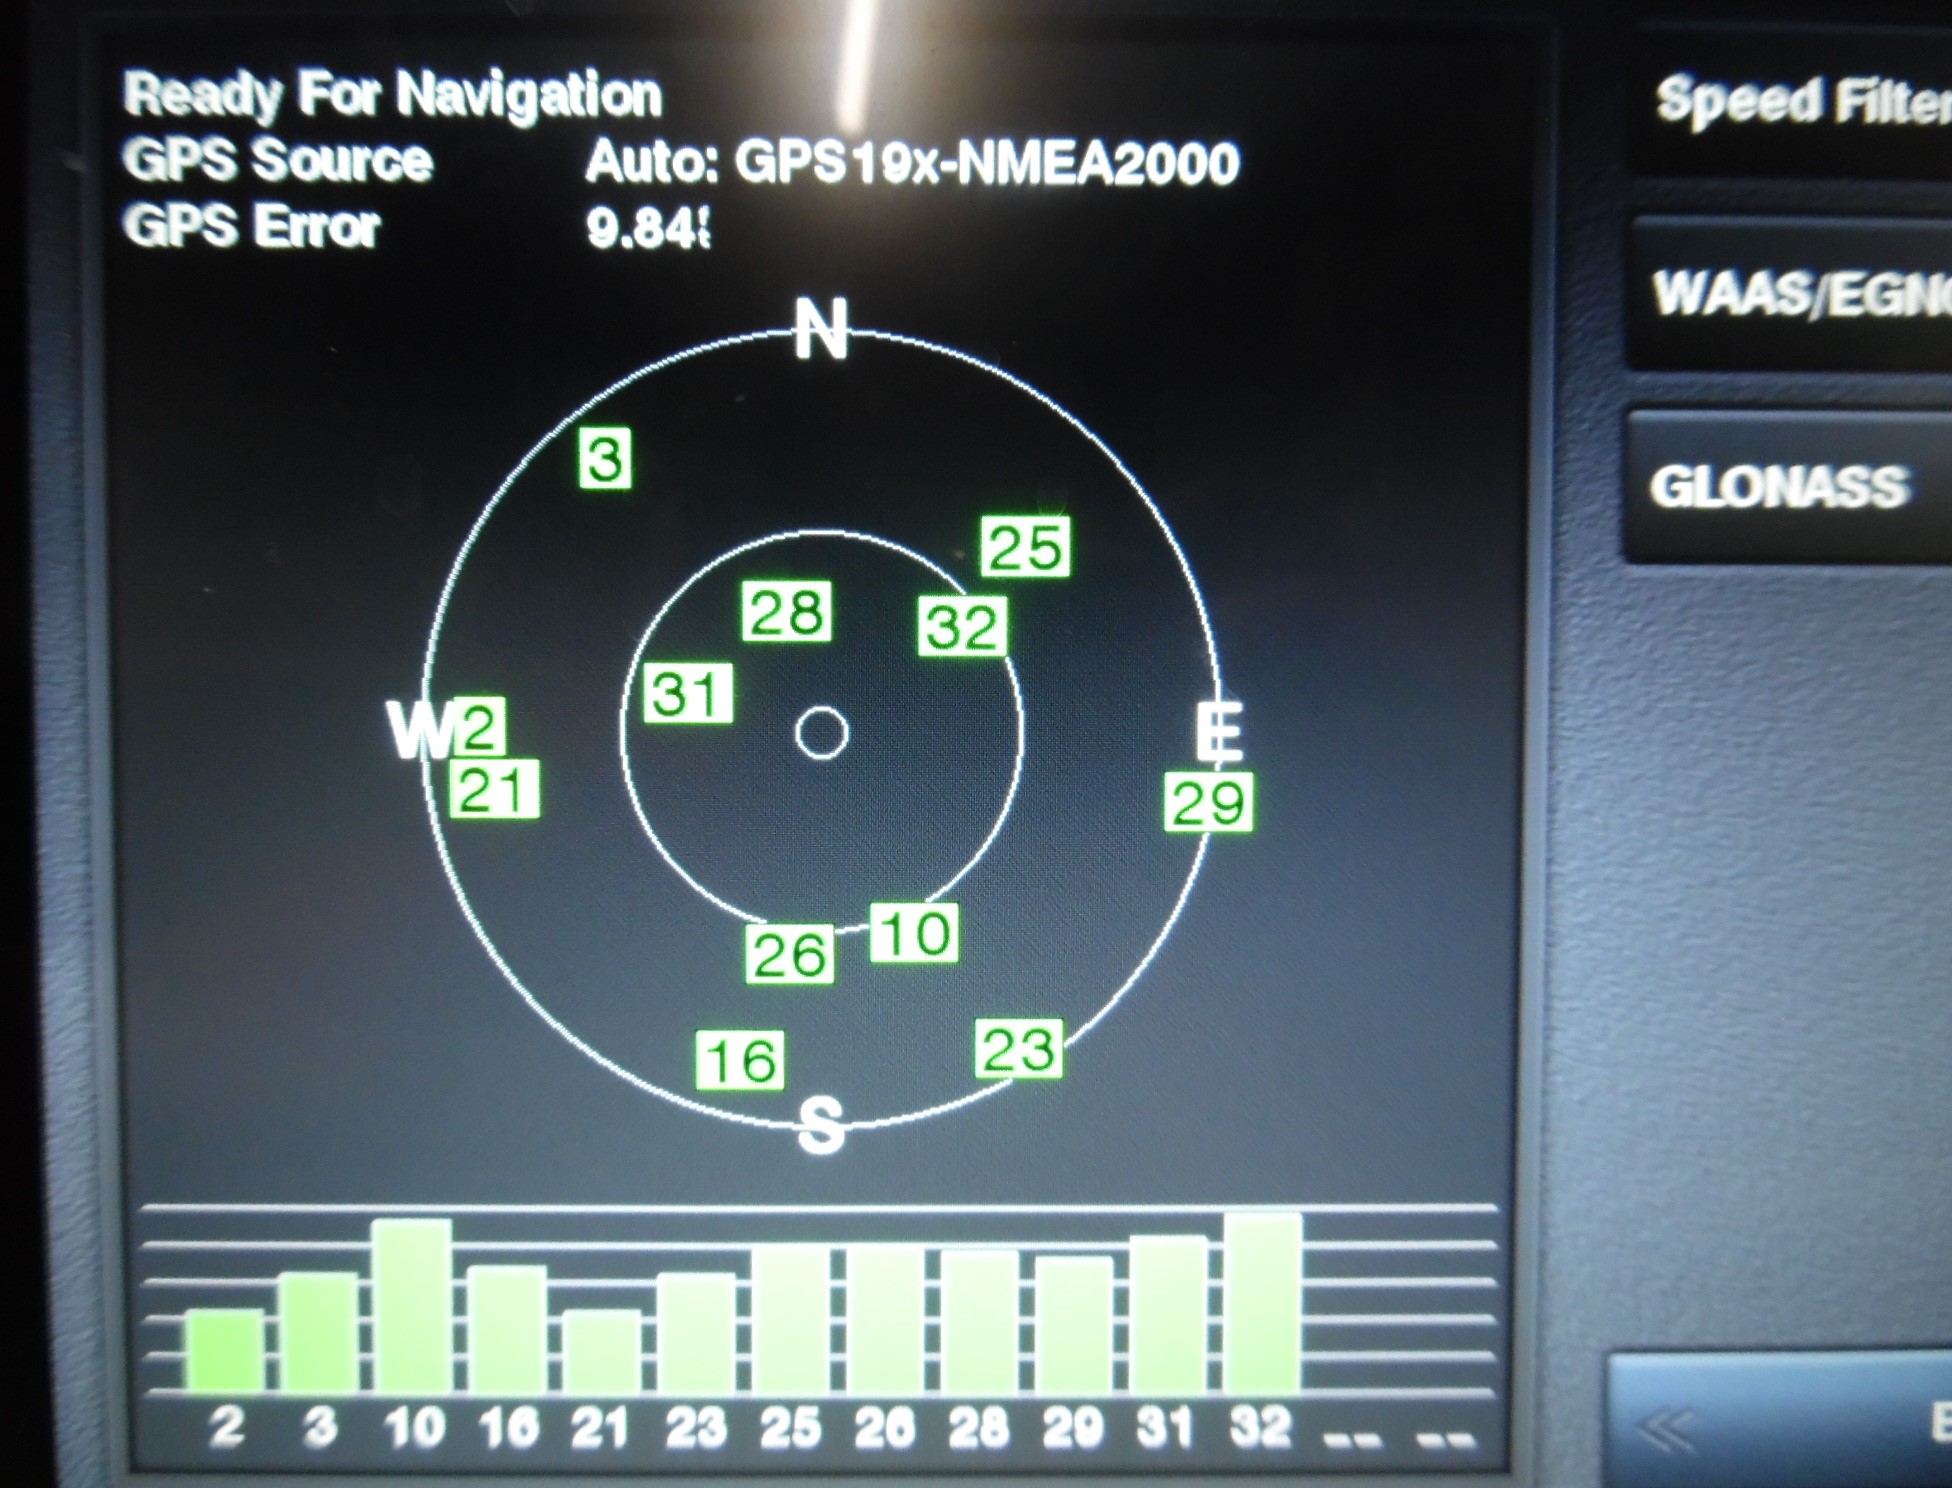Viewport: 1952px width, 1488px height.
Task: Click the center circle of sky view
Action: click(x=822, y=734)
